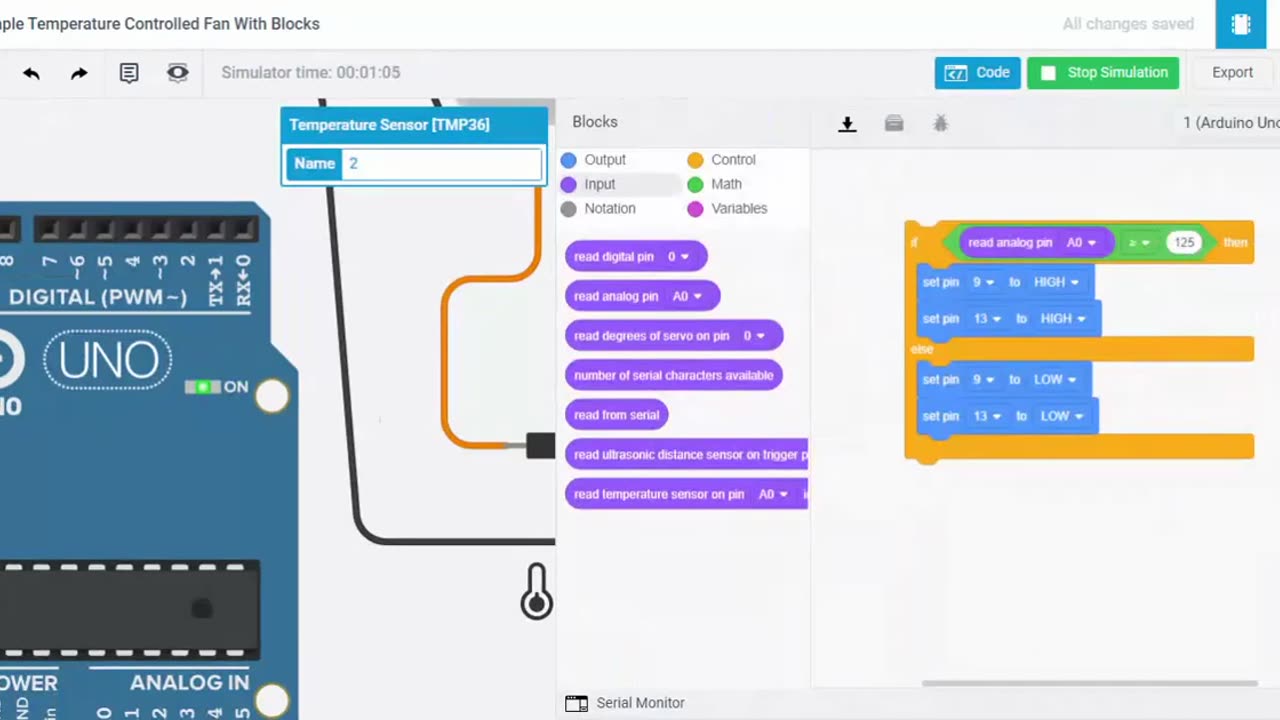Toggle the eye visibility icon in toolbar
The height and width of the screenshot is (720, 1280).
coord(178,73)
